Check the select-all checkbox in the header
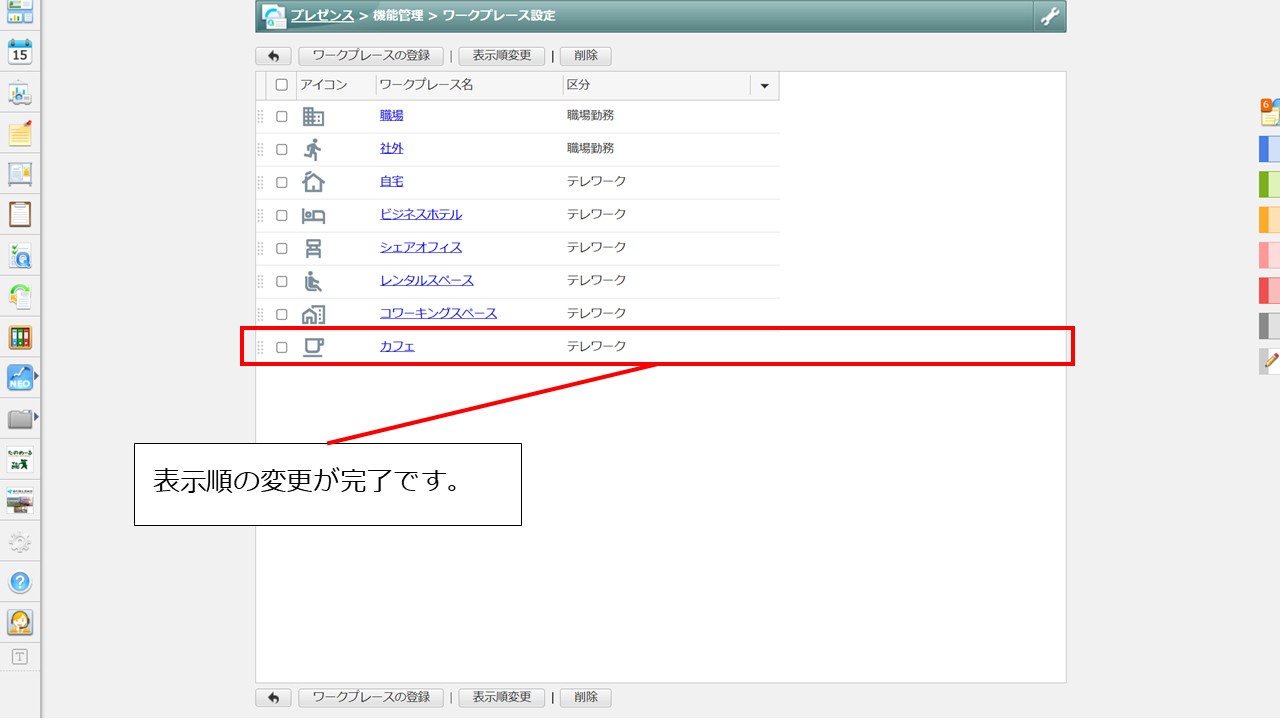The height and width of the screenshot is (720, 1280). click(x=281, y=85)
